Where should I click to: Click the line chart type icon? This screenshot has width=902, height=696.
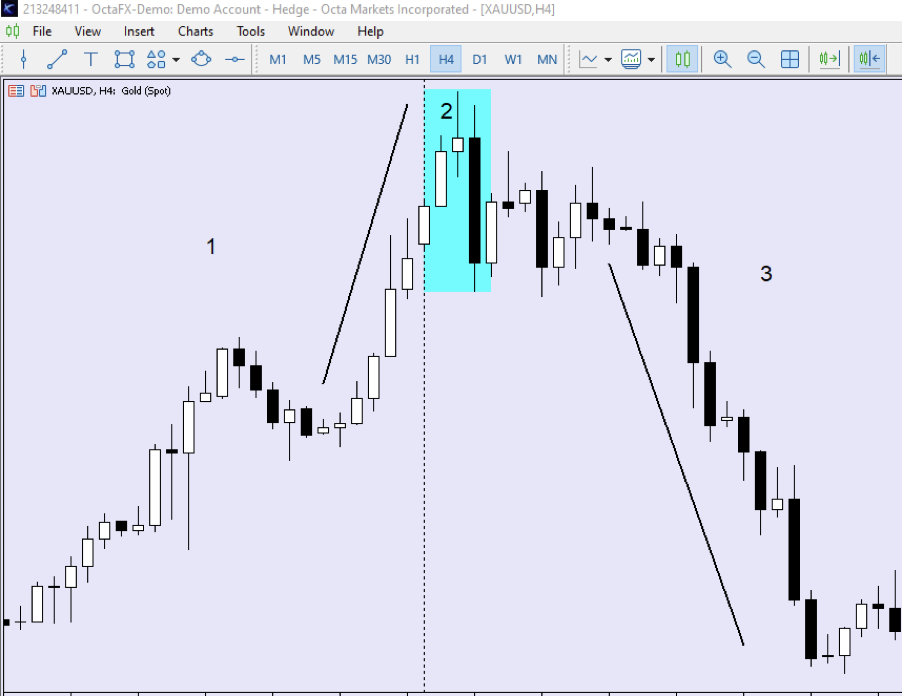[x=588, y=59]
